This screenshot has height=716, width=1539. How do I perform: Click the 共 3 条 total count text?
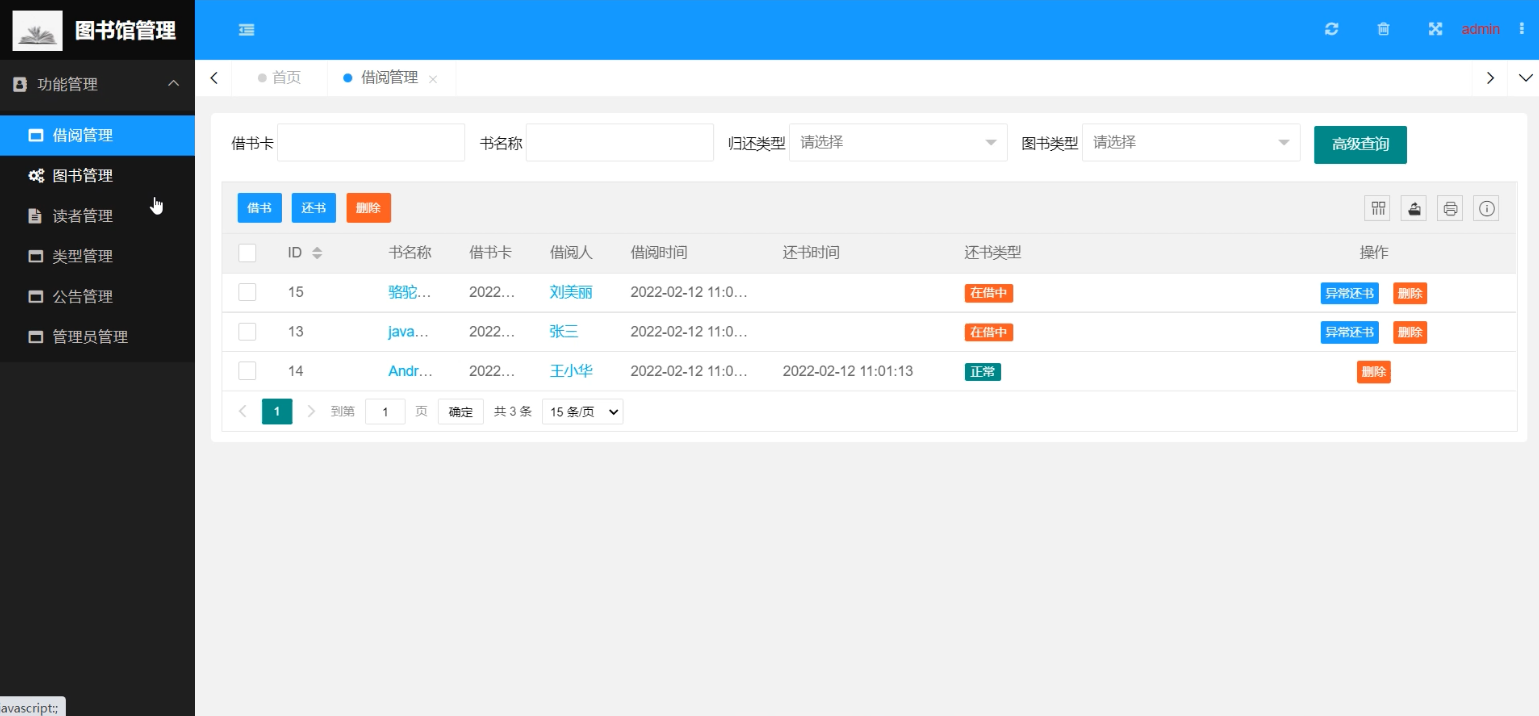click(x=513, y=411)
